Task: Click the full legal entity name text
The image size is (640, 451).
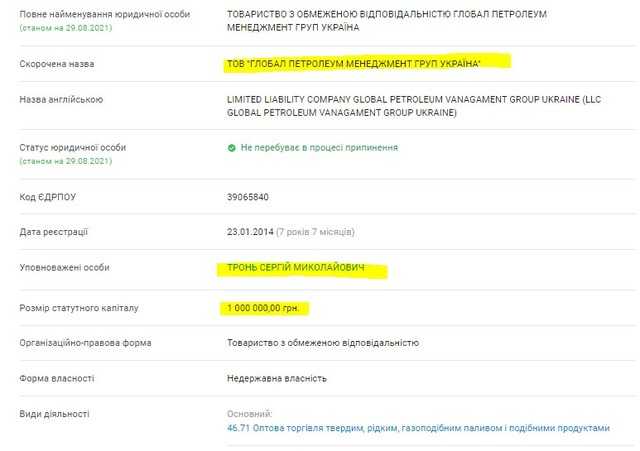Action: pyautogui.click(x=387, y=21)
